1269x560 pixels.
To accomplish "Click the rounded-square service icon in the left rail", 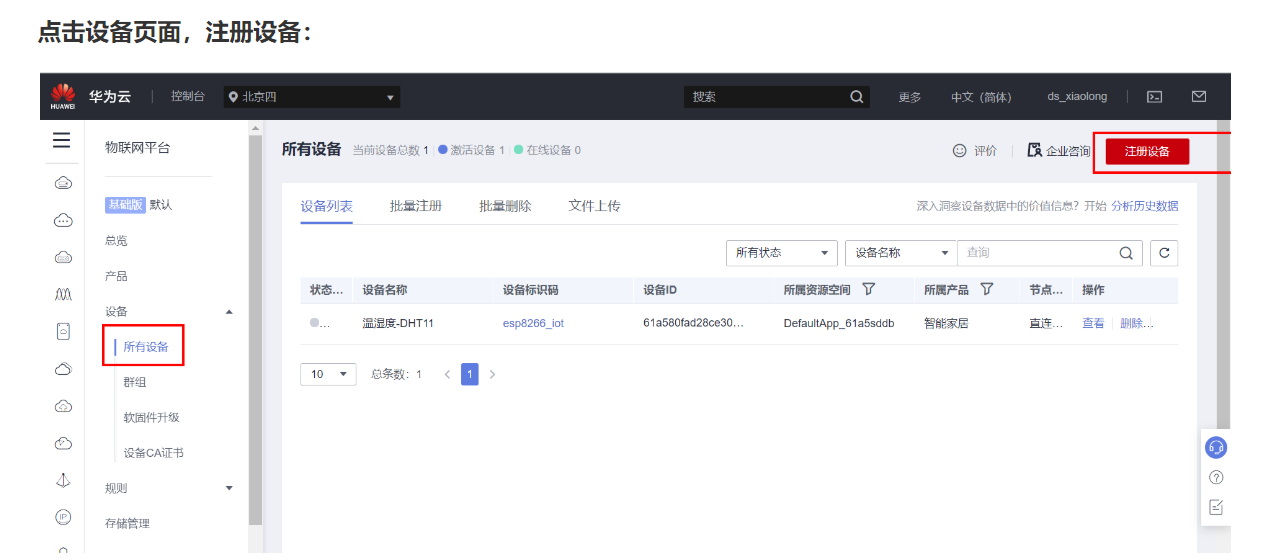I will (x=62, y=331).
